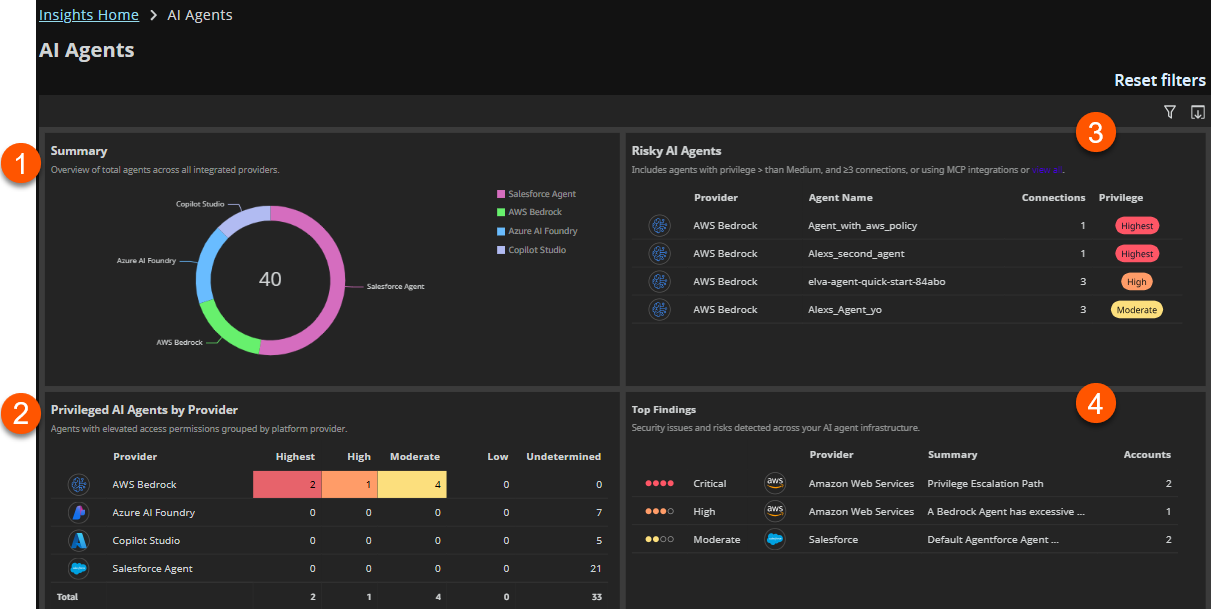1211x609 pixels.
Task: Click the blue Azure AI Foundry donut segment
Action: (205, 262)
